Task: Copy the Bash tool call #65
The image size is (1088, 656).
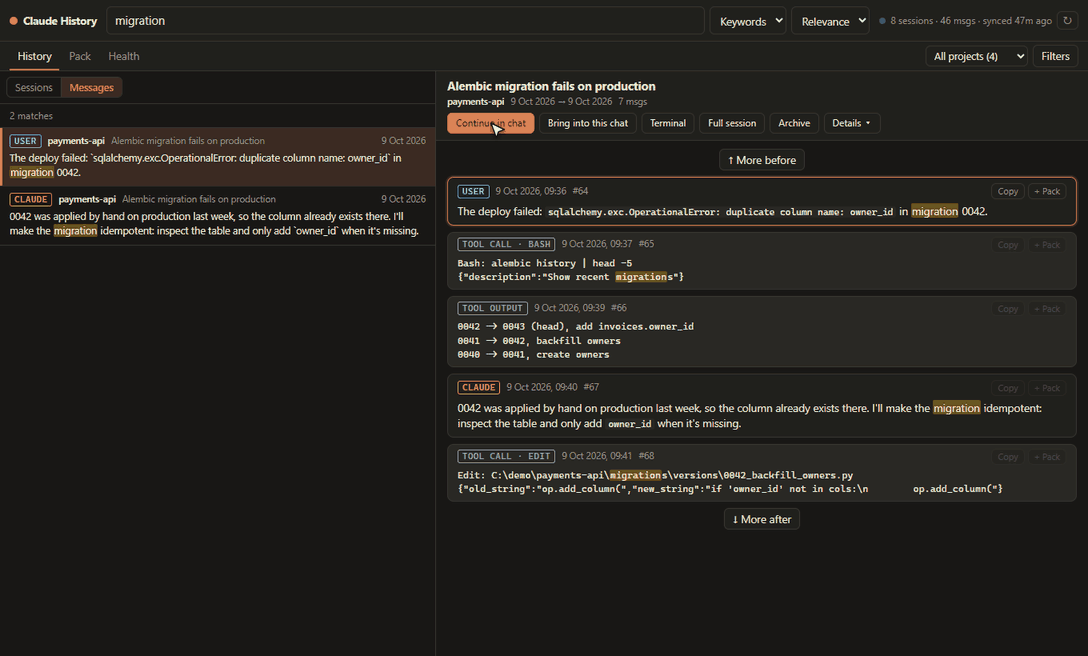Action: pos(1008,244)
